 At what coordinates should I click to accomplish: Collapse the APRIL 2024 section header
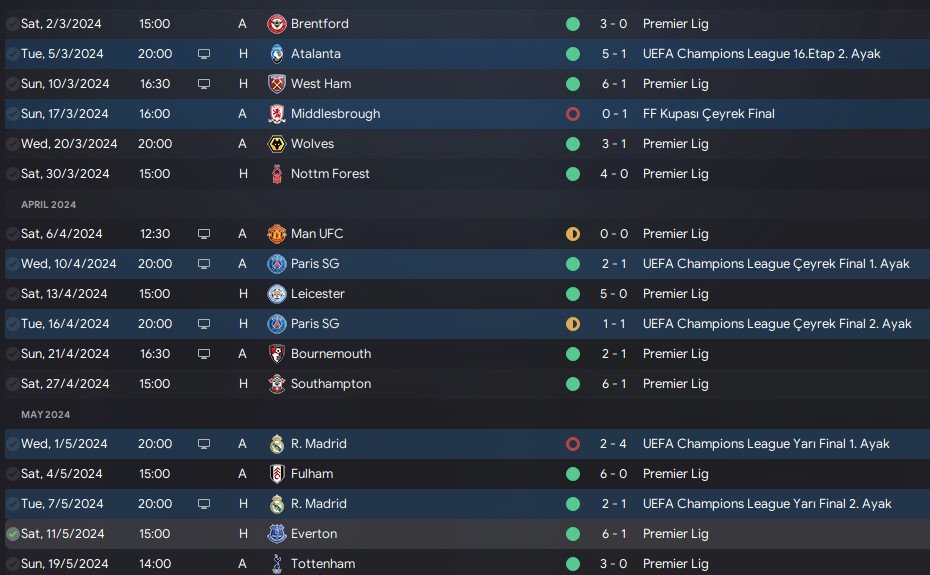click(x=49, y=205)
